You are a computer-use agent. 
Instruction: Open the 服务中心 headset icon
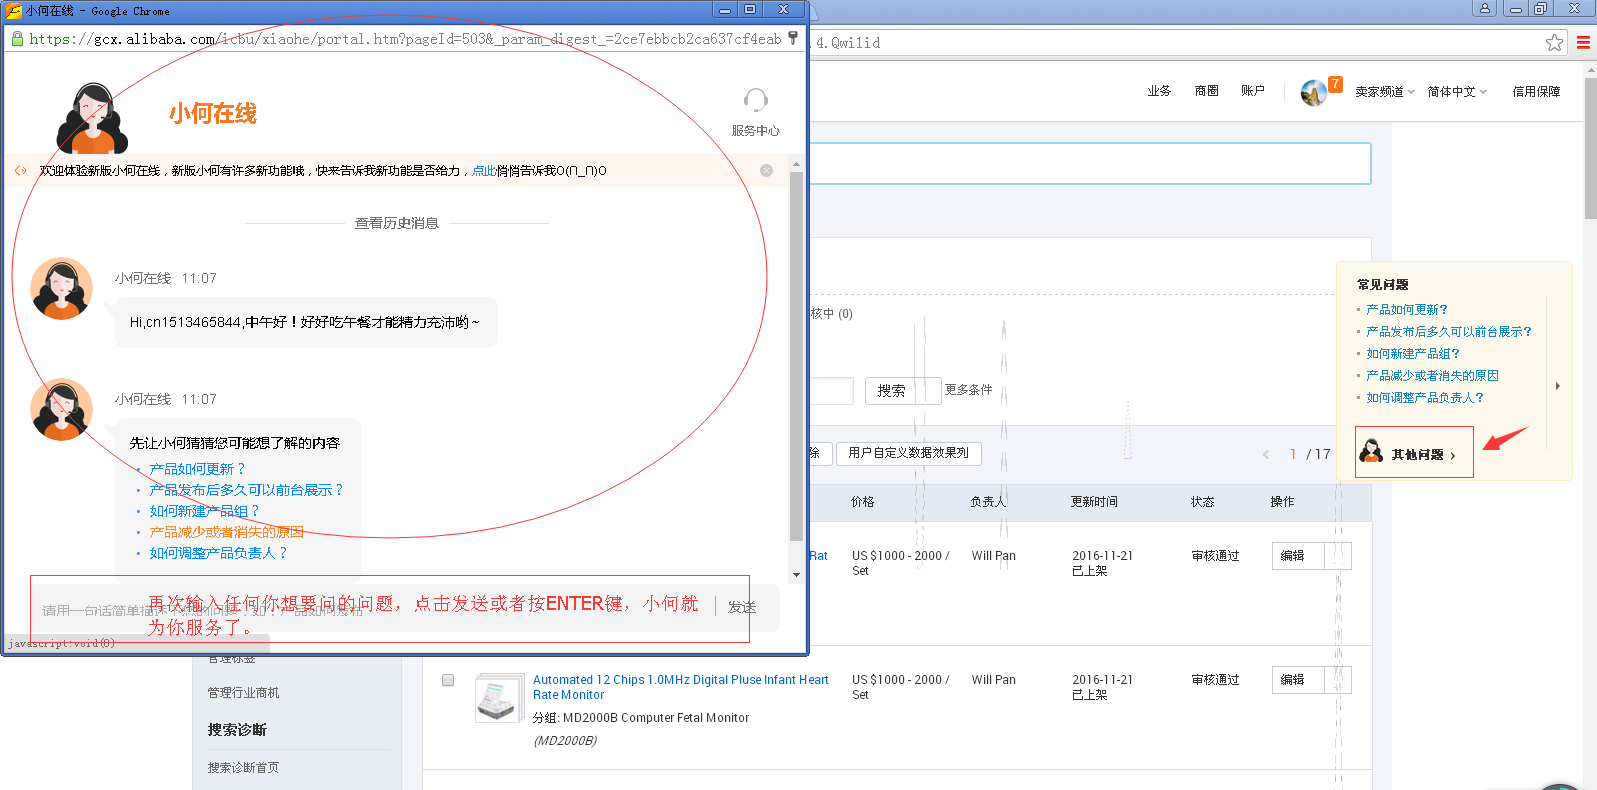tap(755, 101)
